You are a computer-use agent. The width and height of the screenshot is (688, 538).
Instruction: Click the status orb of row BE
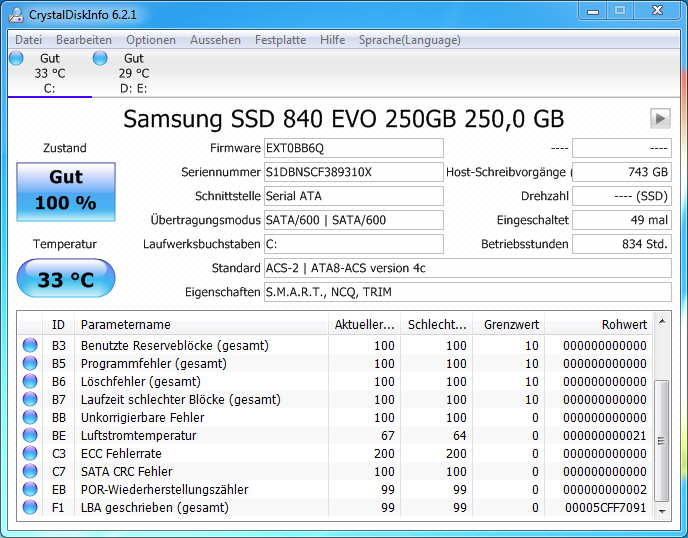(30, 435)
